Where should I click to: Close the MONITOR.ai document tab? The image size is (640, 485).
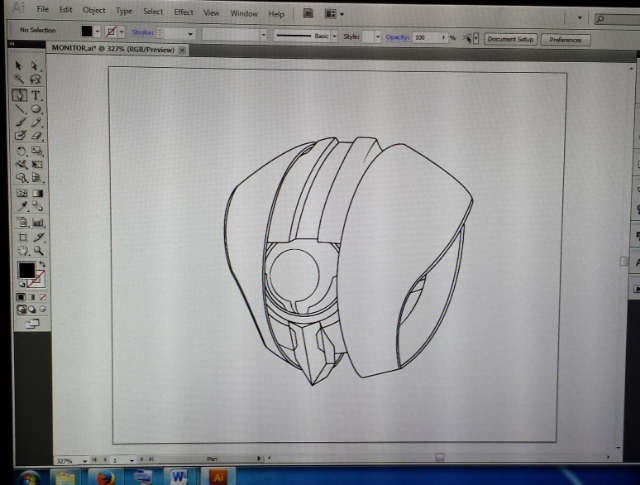click(x=182, y=50)
